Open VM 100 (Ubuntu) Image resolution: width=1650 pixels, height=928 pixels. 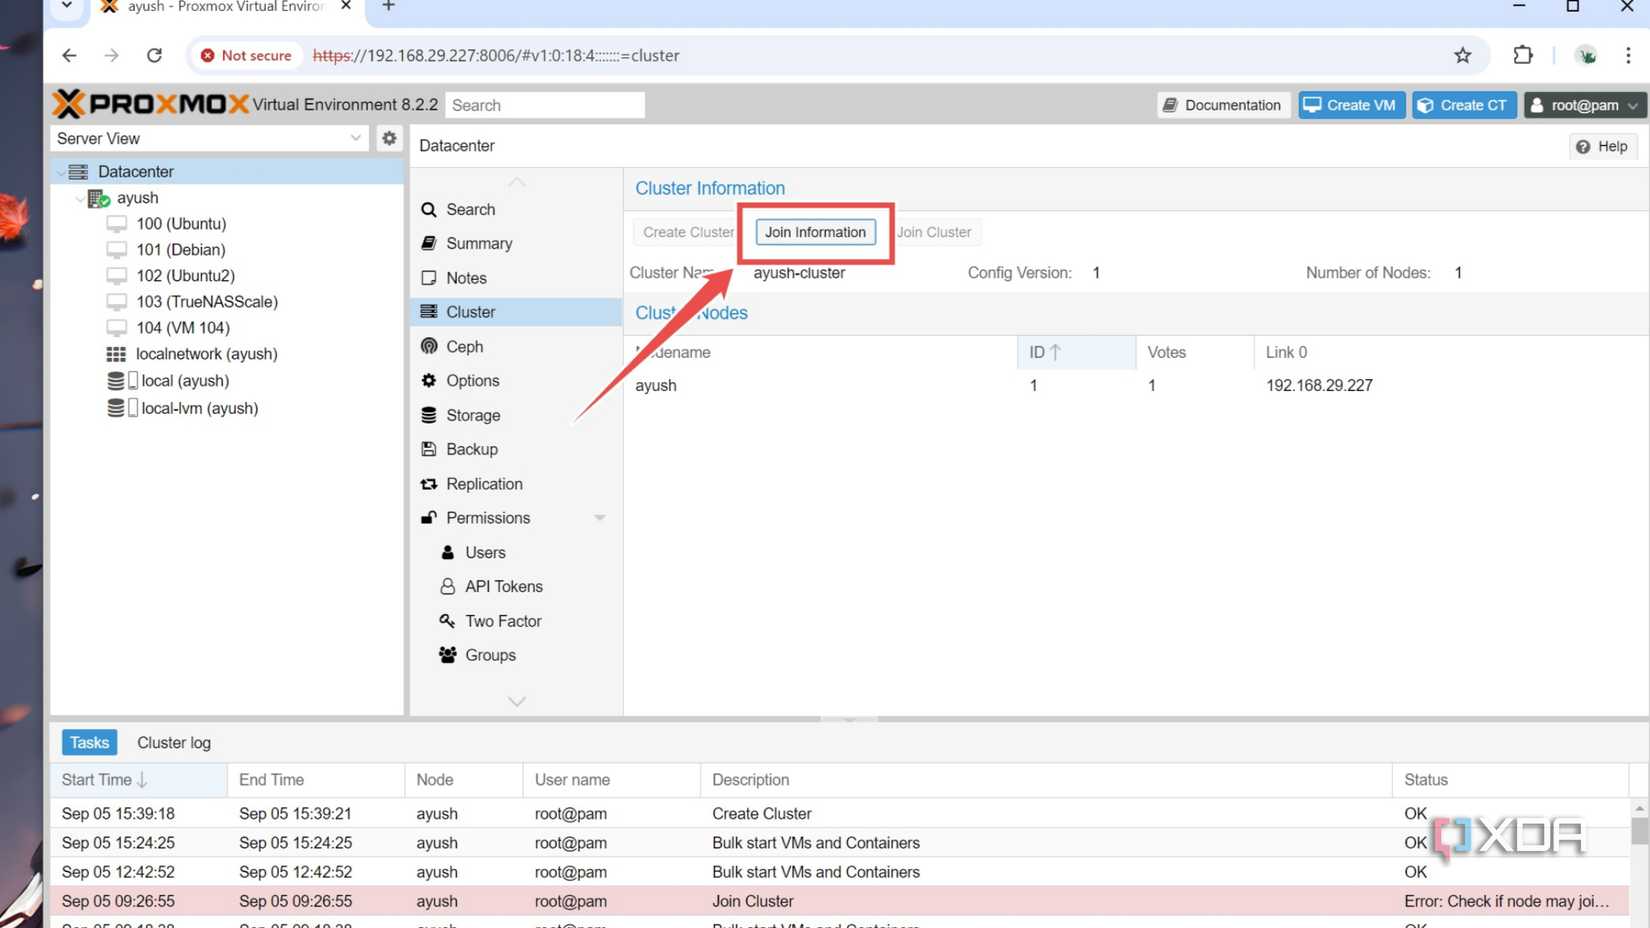tap(181, 224)
